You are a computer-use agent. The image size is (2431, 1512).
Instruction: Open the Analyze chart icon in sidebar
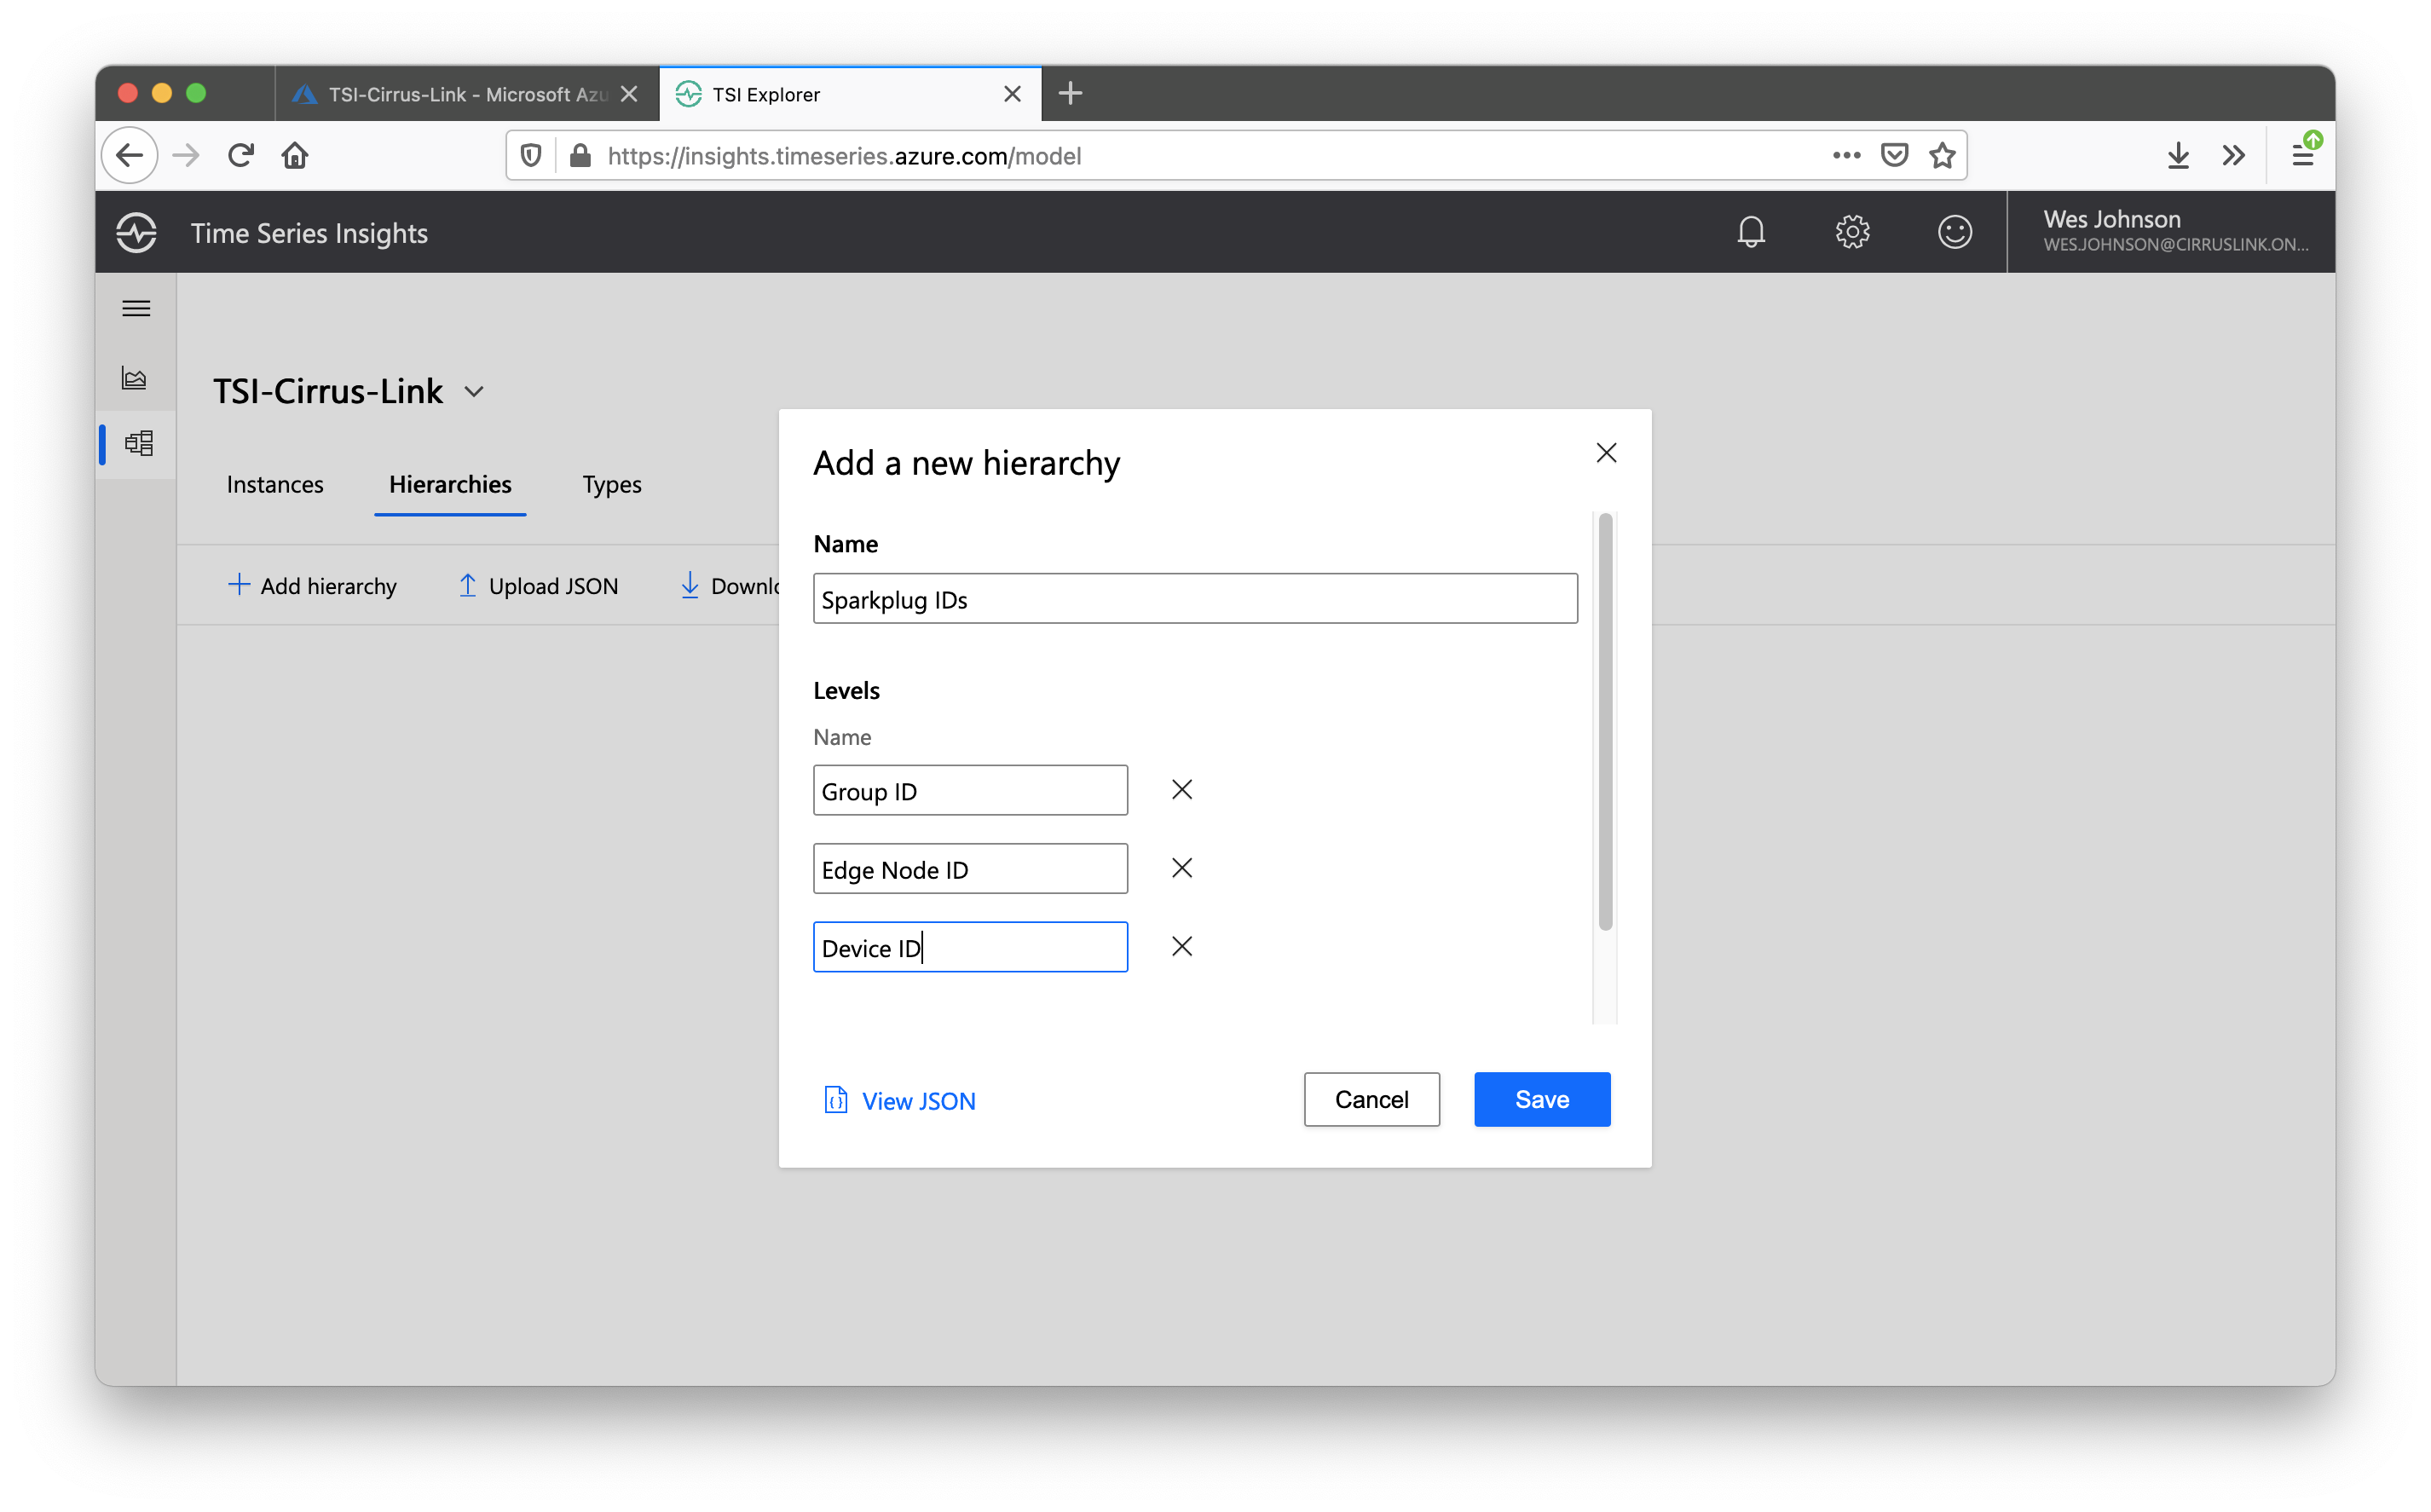[135, 378]
